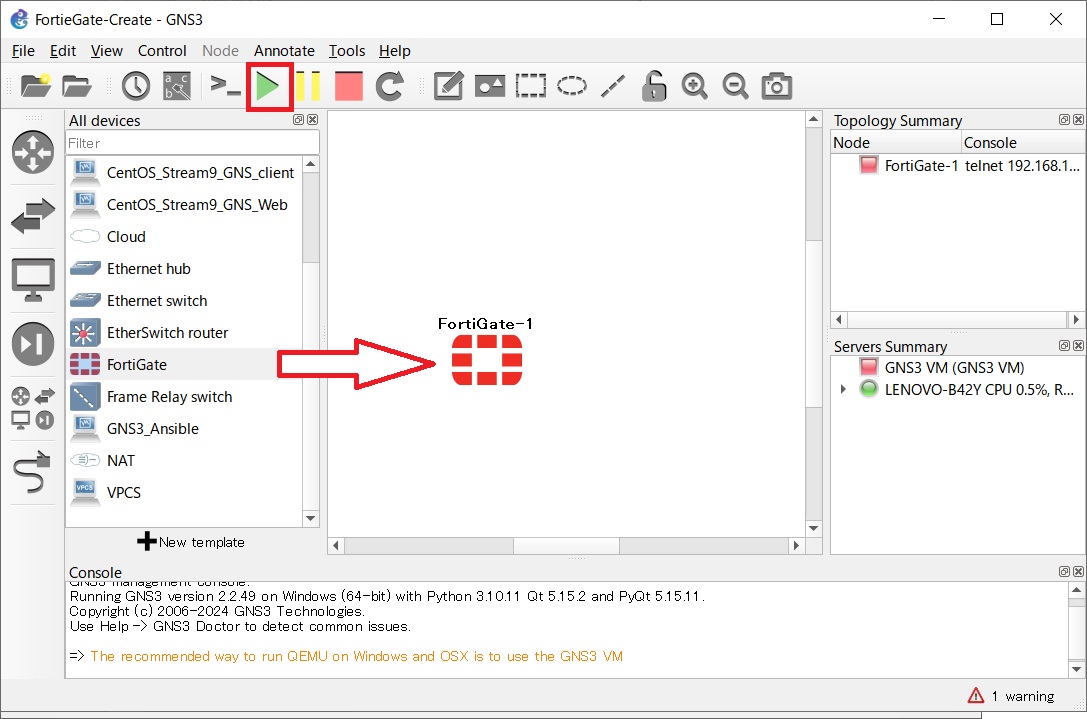Open the Tools menu
This screenshot has height=719, width=1087.
[347, 51]
